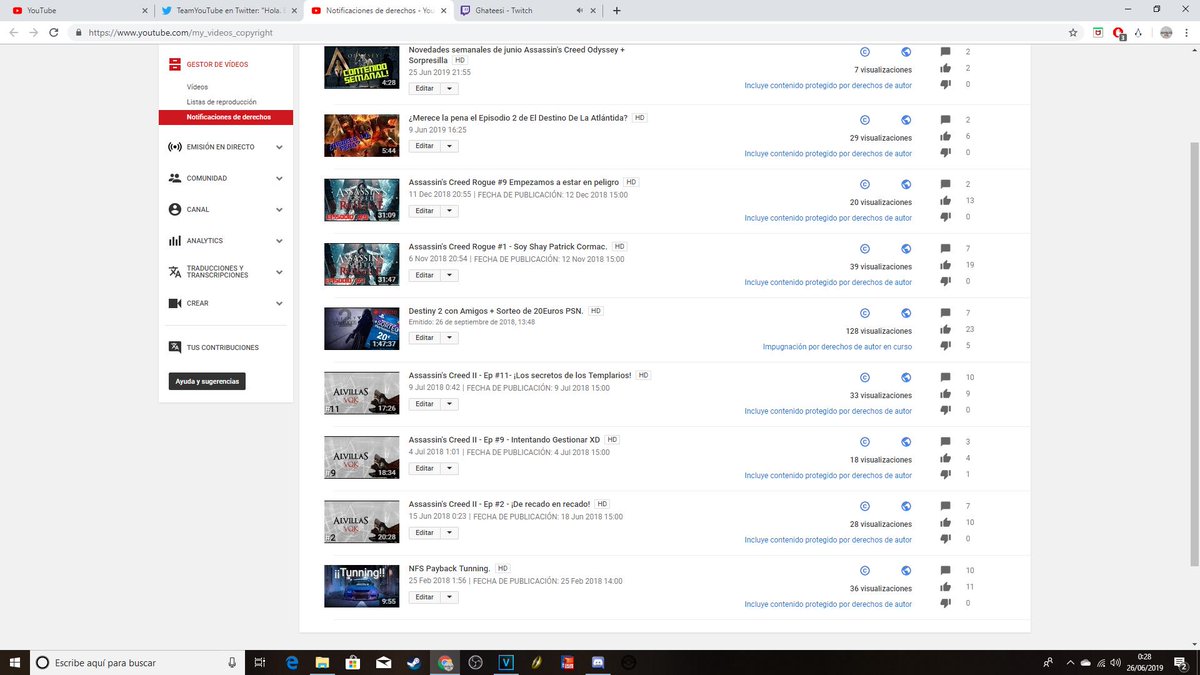Click Editar button for Assassin's Creed II Ep #11
Viewport: 1200px width, 675px height.
[425, 404]
